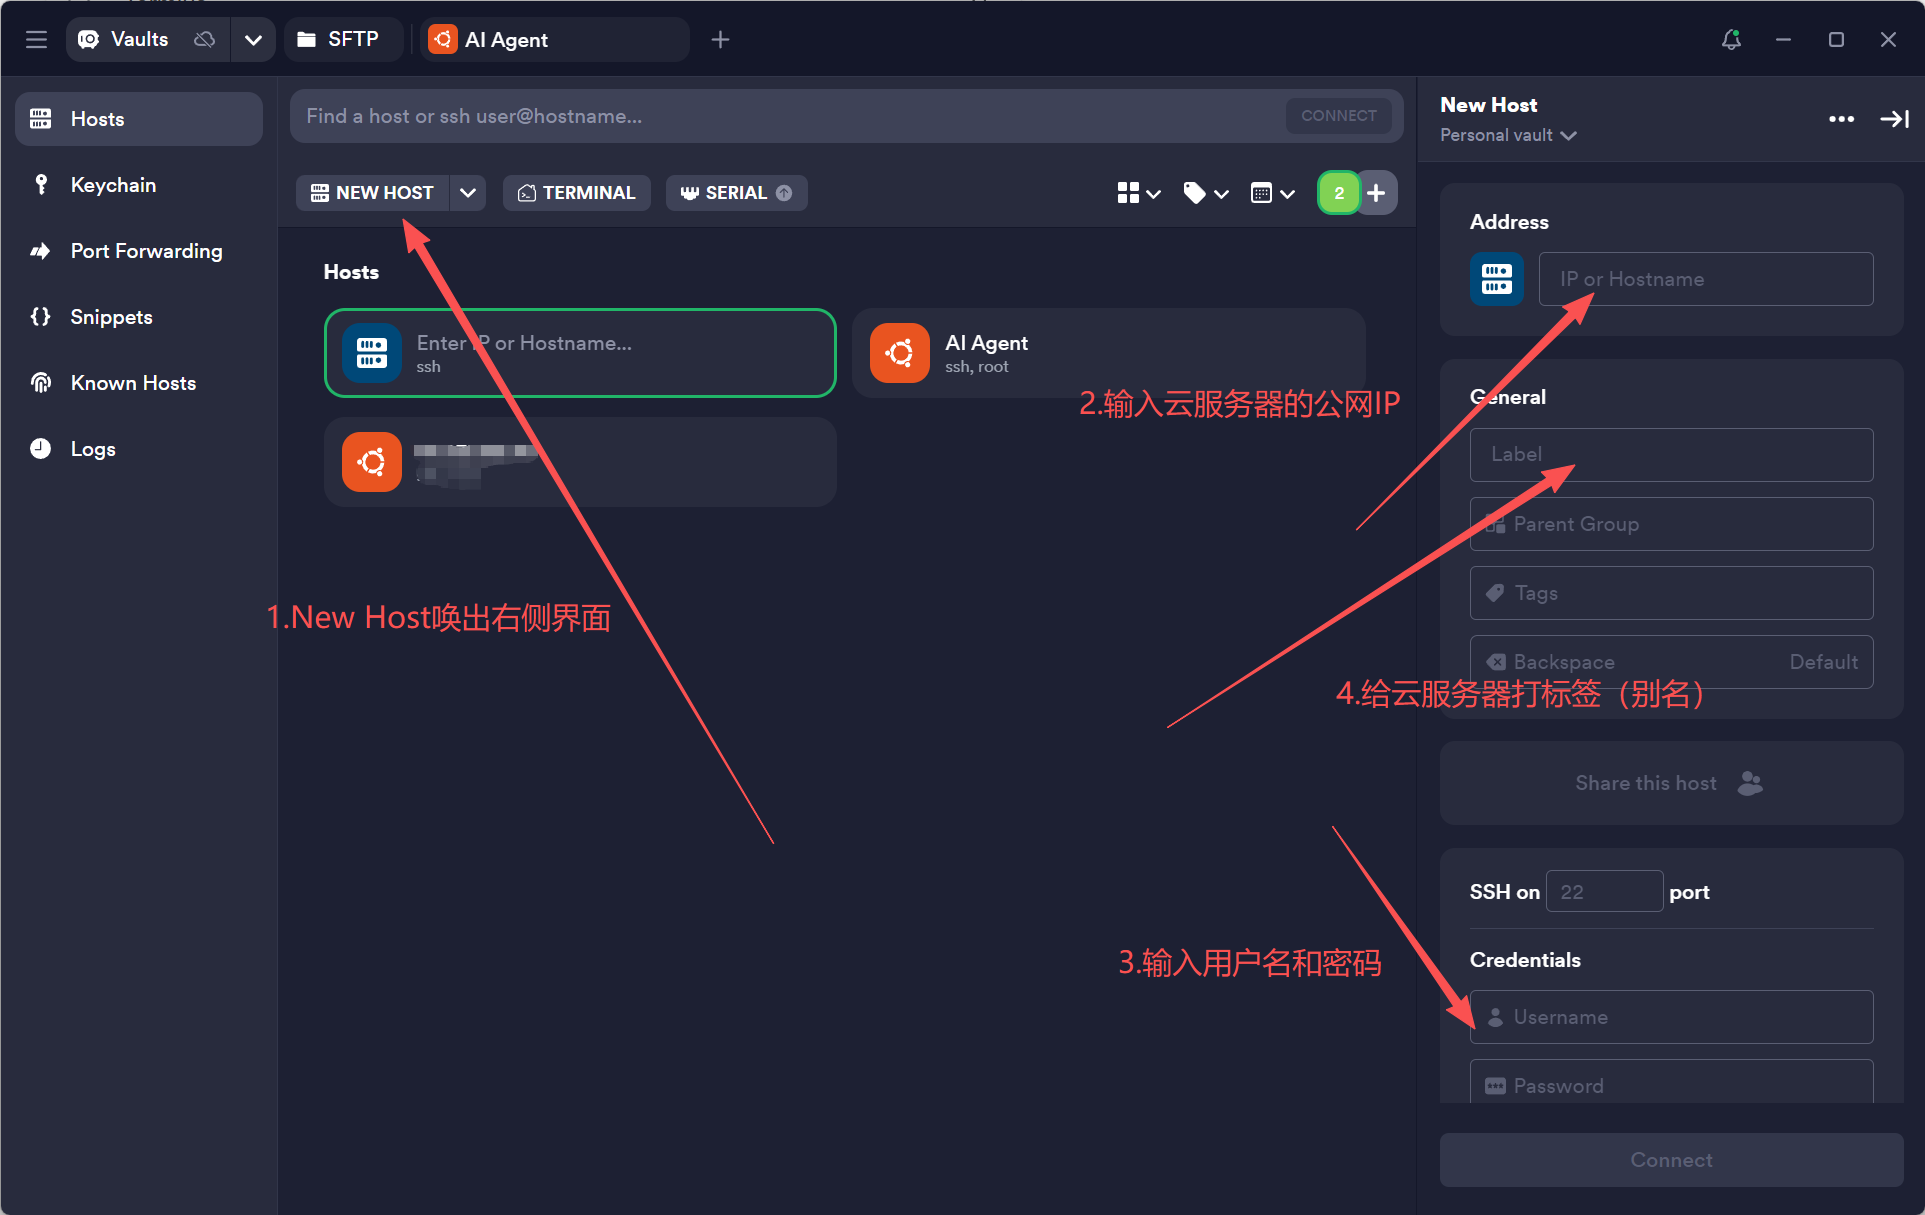The width and height of the screenshot is (1925, 1215).
Task: Click the green badge showing 2
Action: 1338,193
